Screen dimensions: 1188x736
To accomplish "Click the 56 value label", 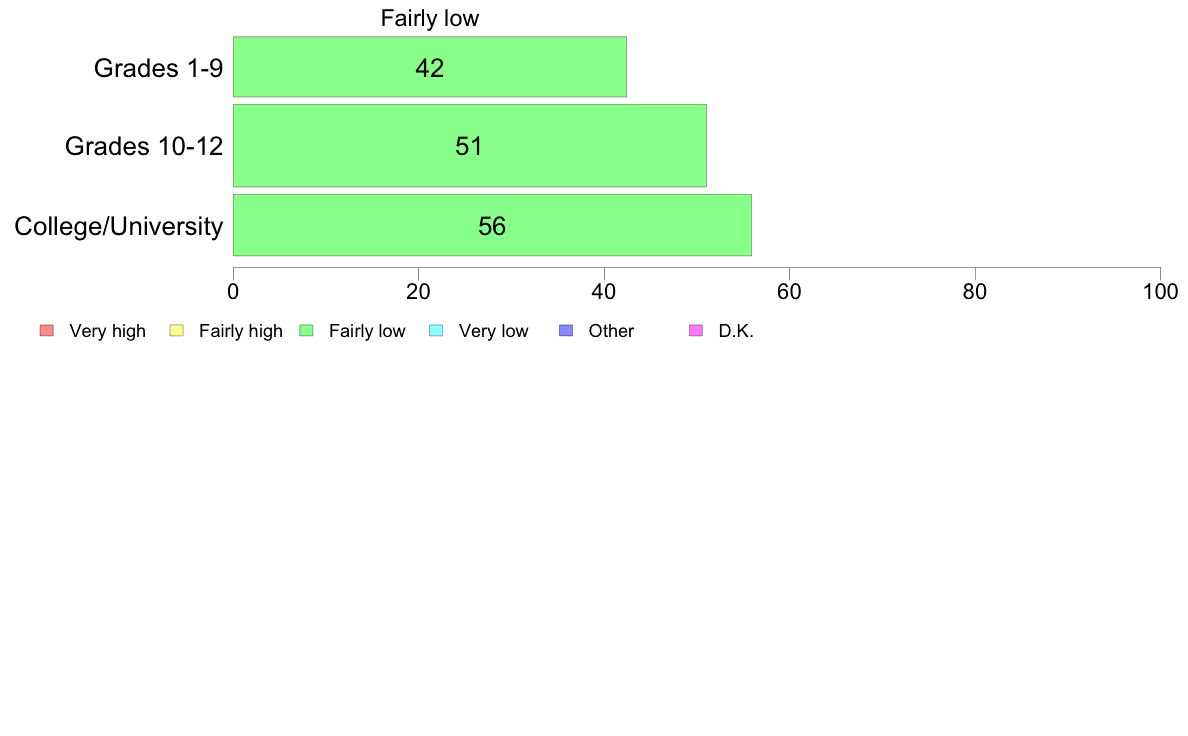I will pos(492,226).
